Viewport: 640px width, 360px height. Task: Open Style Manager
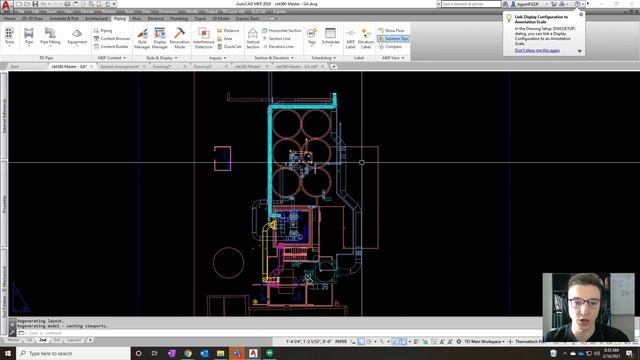click(142, 38)
